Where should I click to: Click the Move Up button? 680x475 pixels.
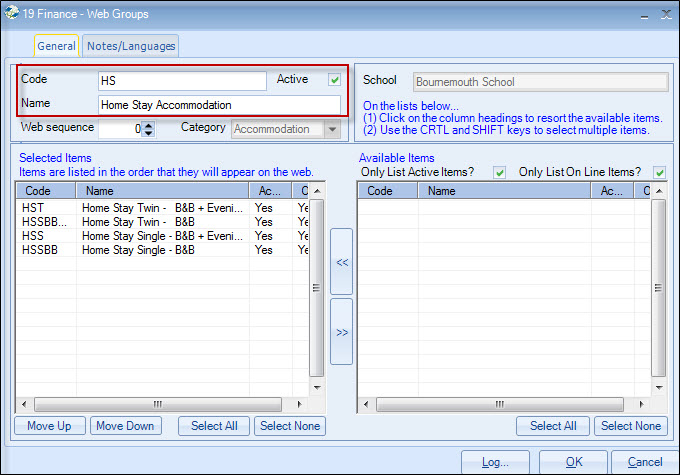tap(49, 426)
